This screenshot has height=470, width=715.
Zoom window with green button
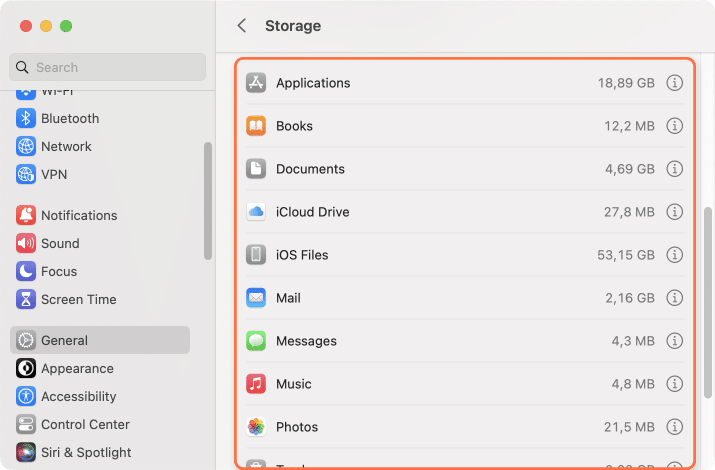click(x=66, y=26)
